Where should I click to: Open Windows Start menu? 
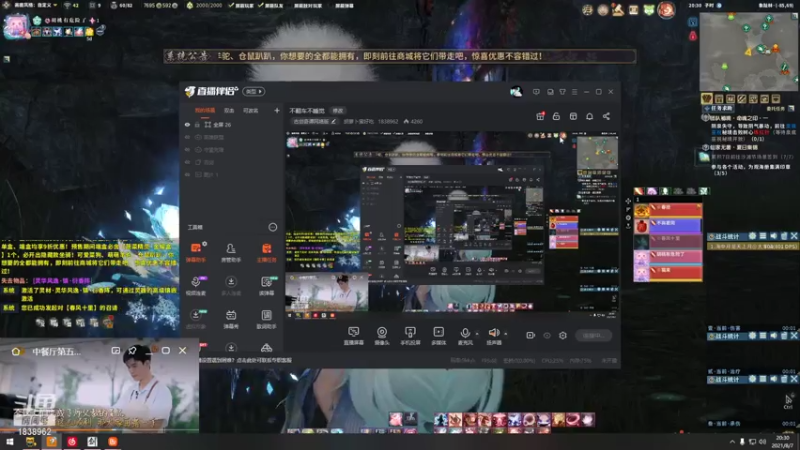[x=10, y=442]
